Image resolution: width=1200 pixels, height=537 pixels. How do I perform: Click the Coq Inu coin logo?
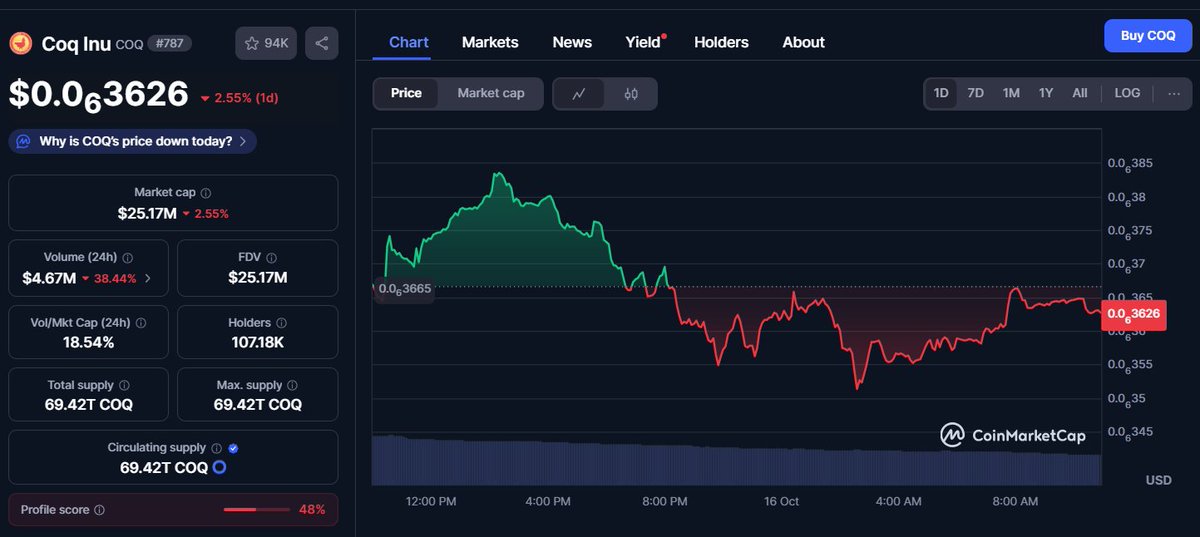pyautogui.click(x=20, y=43)
